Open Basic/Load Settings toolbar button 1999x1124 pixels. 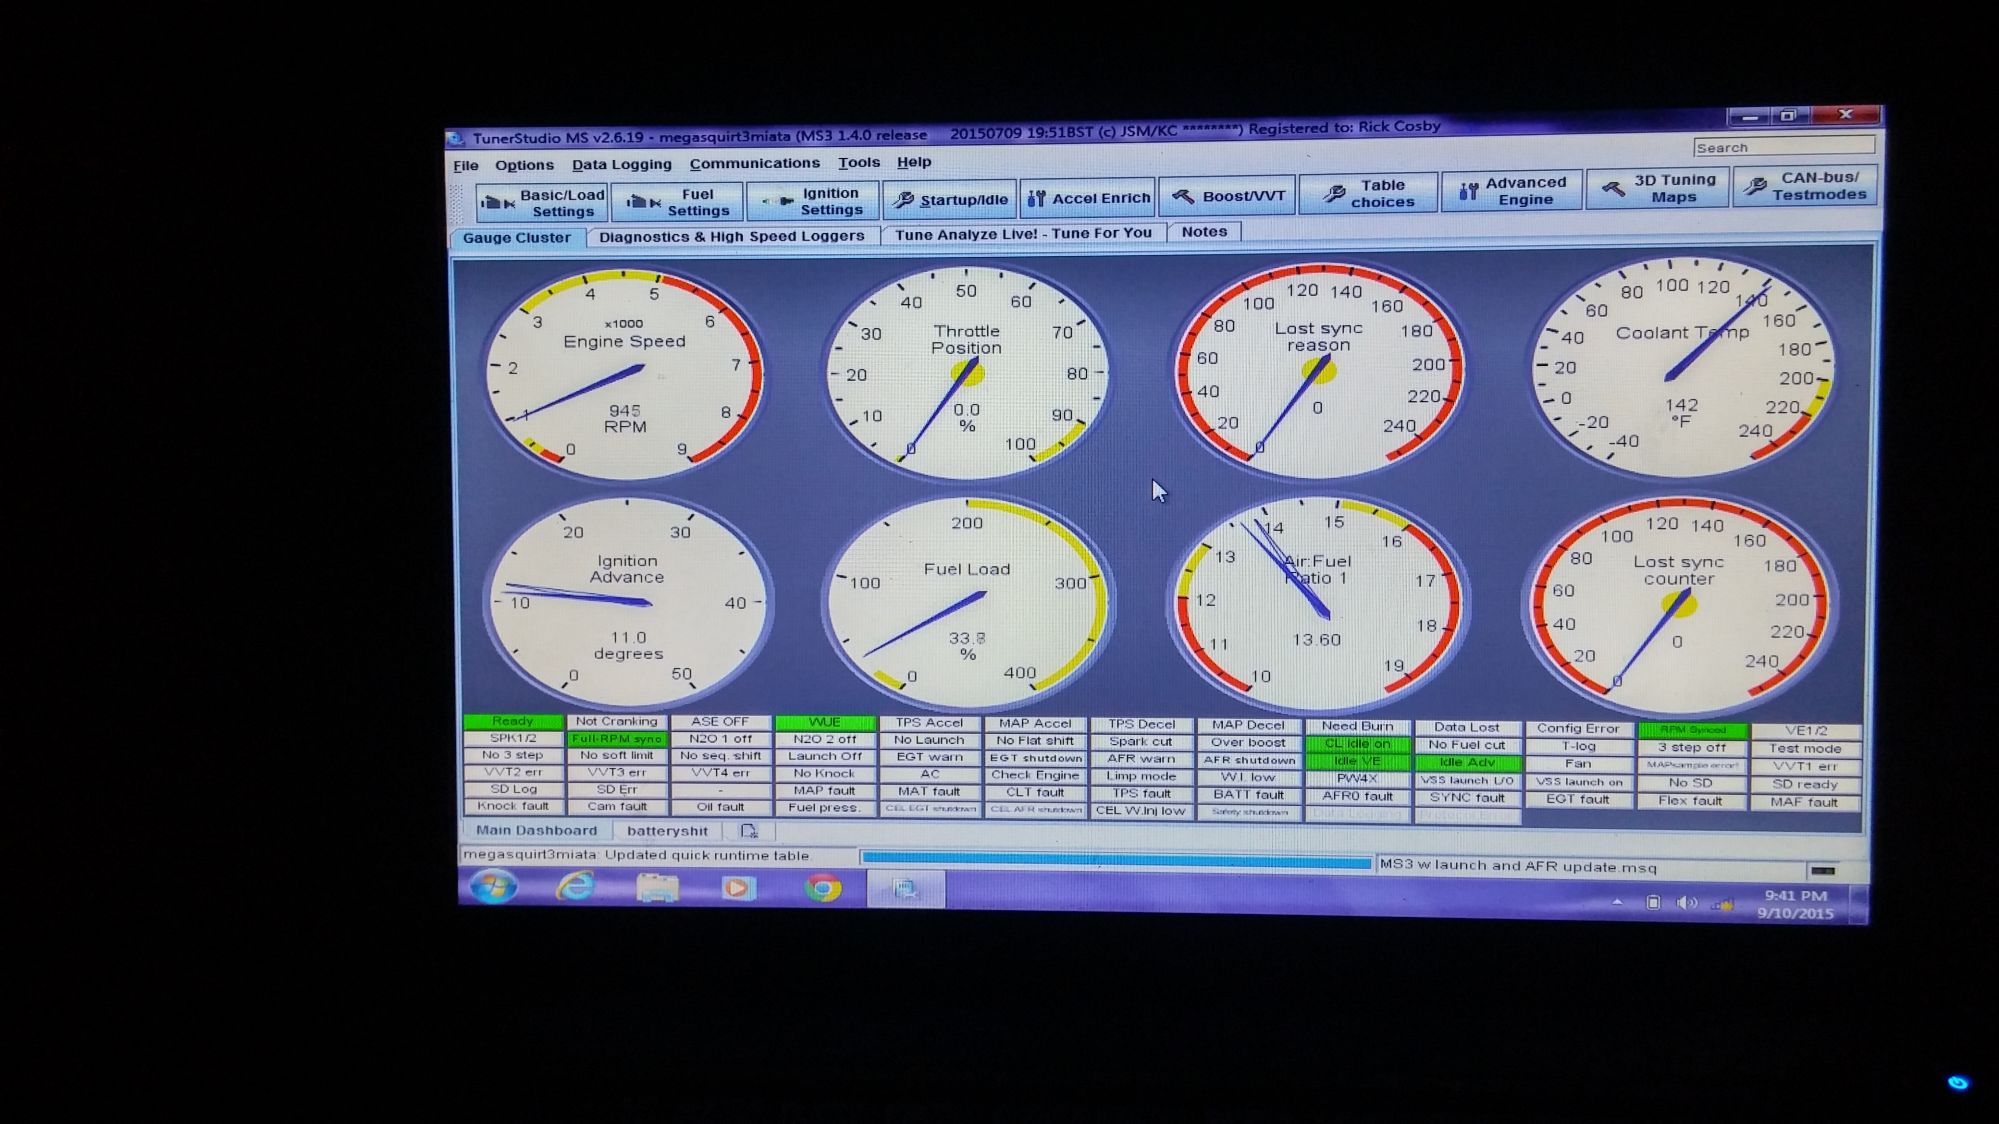(x=545, y=203)
